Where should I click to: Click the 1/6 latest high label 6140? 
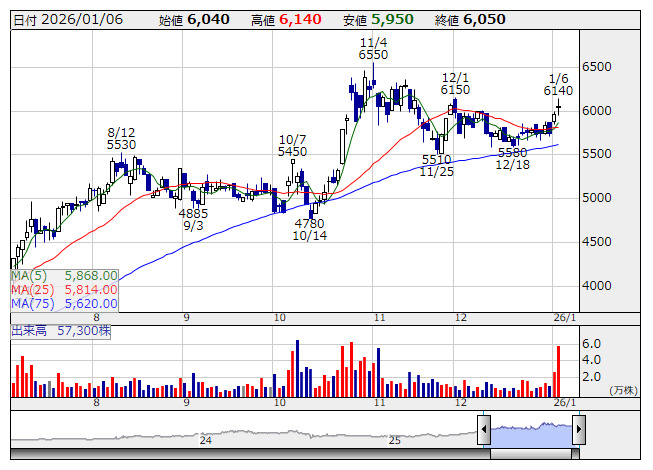point(558,84)
